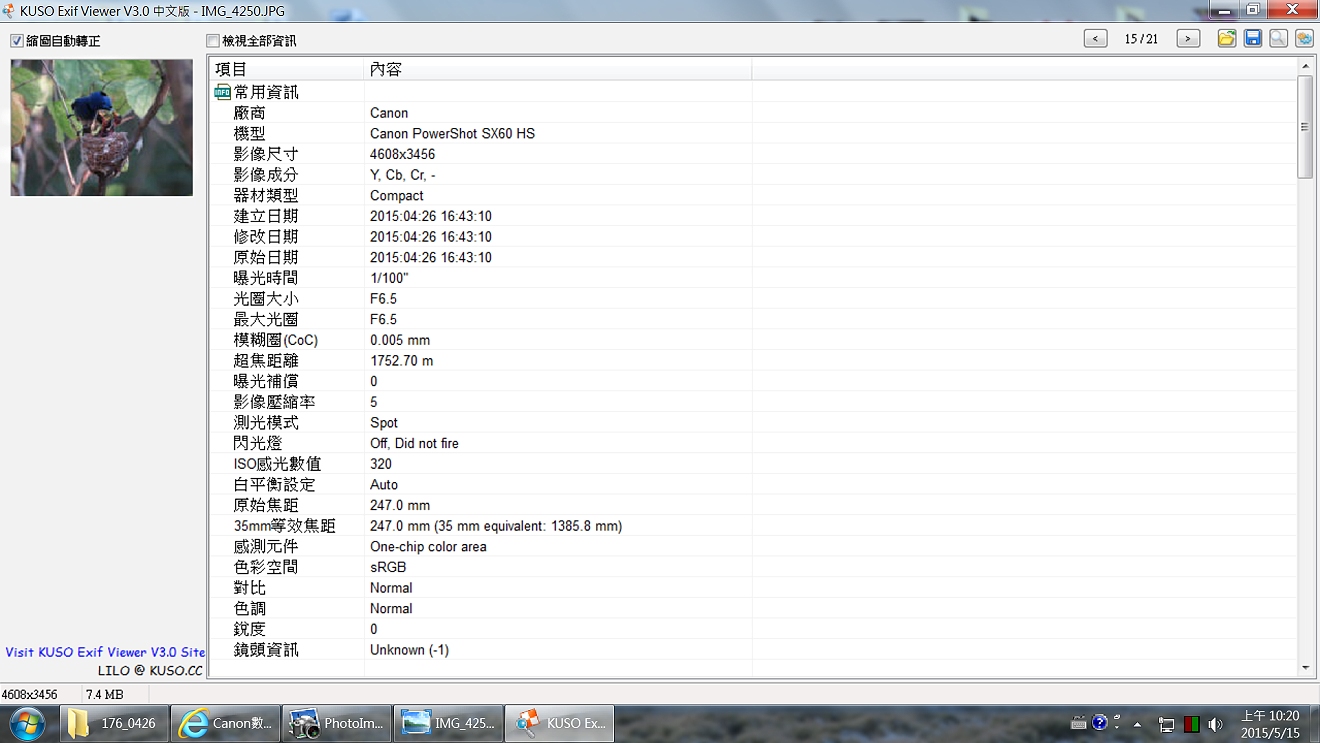This screenshot has width=1320, height=743.
Task: Click the 項目 column header
Action: click(x=287, y=69)
